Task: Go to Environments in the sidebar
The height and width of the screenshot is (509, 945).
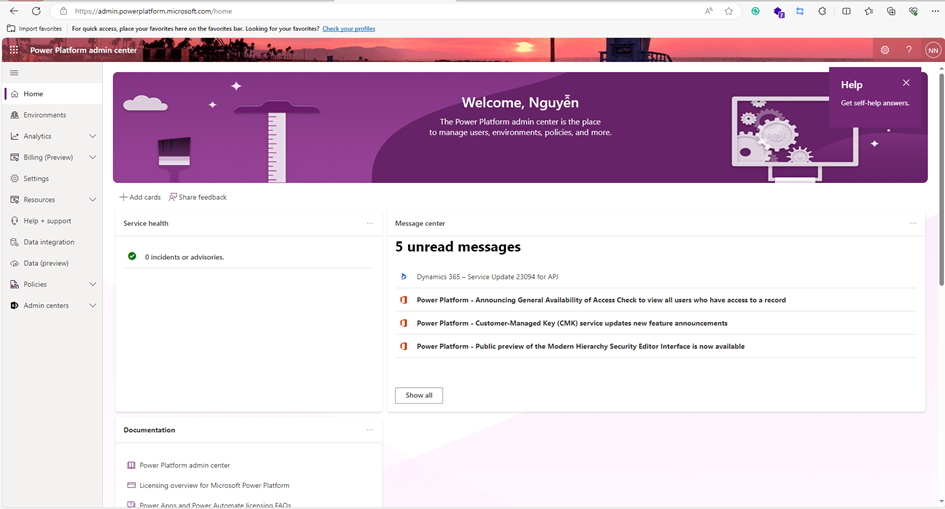Action: [45, 115]
